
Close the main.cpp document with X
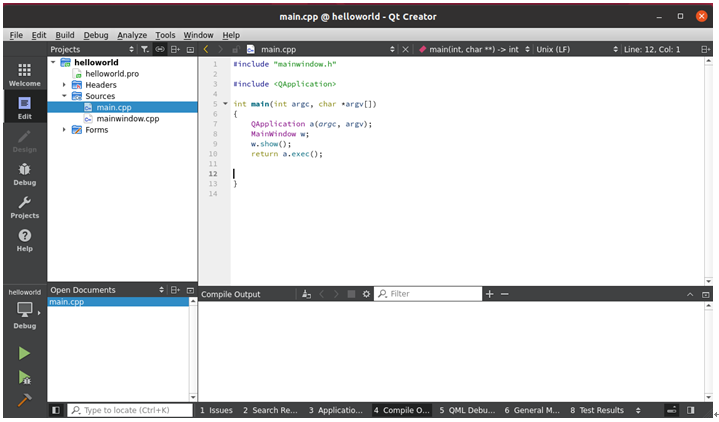pyautogui.click(x=405, y=49)
